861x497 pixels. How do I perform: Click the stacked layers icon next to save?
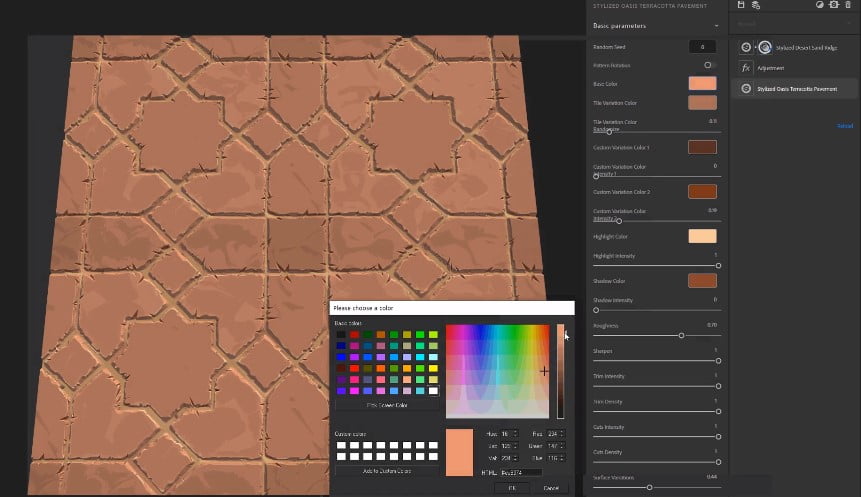click(x=755, y=5)
